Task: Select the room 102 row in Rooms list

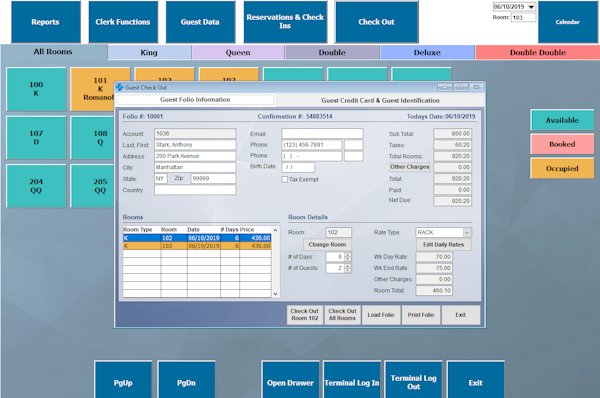Action: (197, 238)
